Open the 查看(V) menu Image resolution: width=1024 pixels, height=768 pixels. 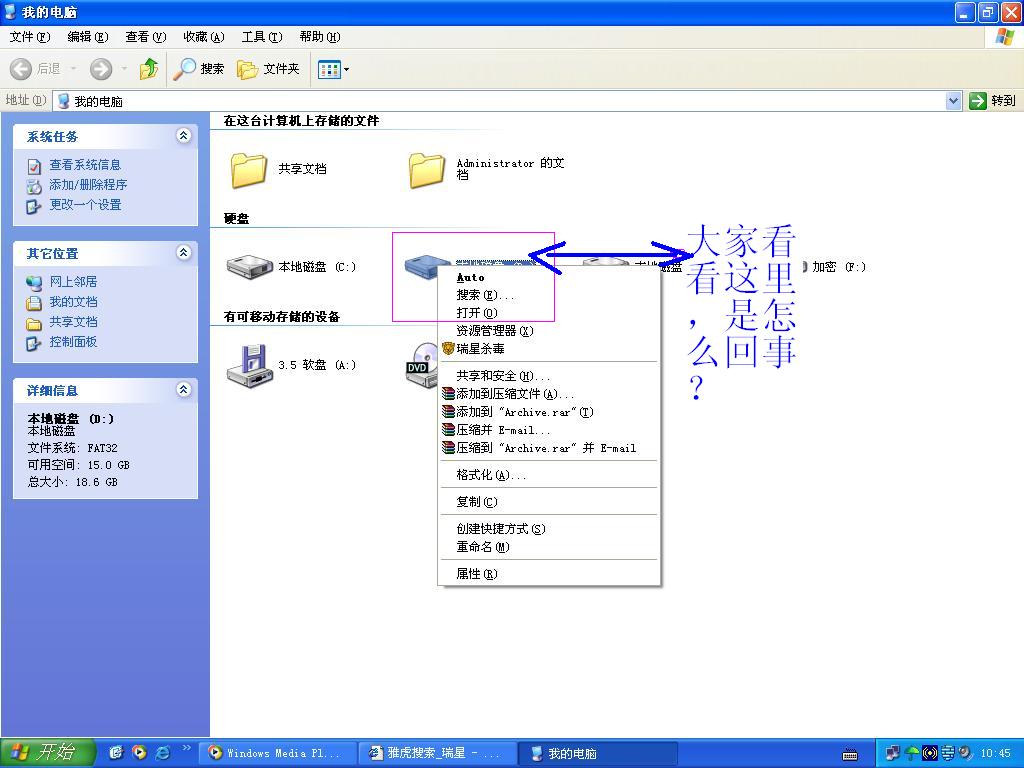coord(146,37)
